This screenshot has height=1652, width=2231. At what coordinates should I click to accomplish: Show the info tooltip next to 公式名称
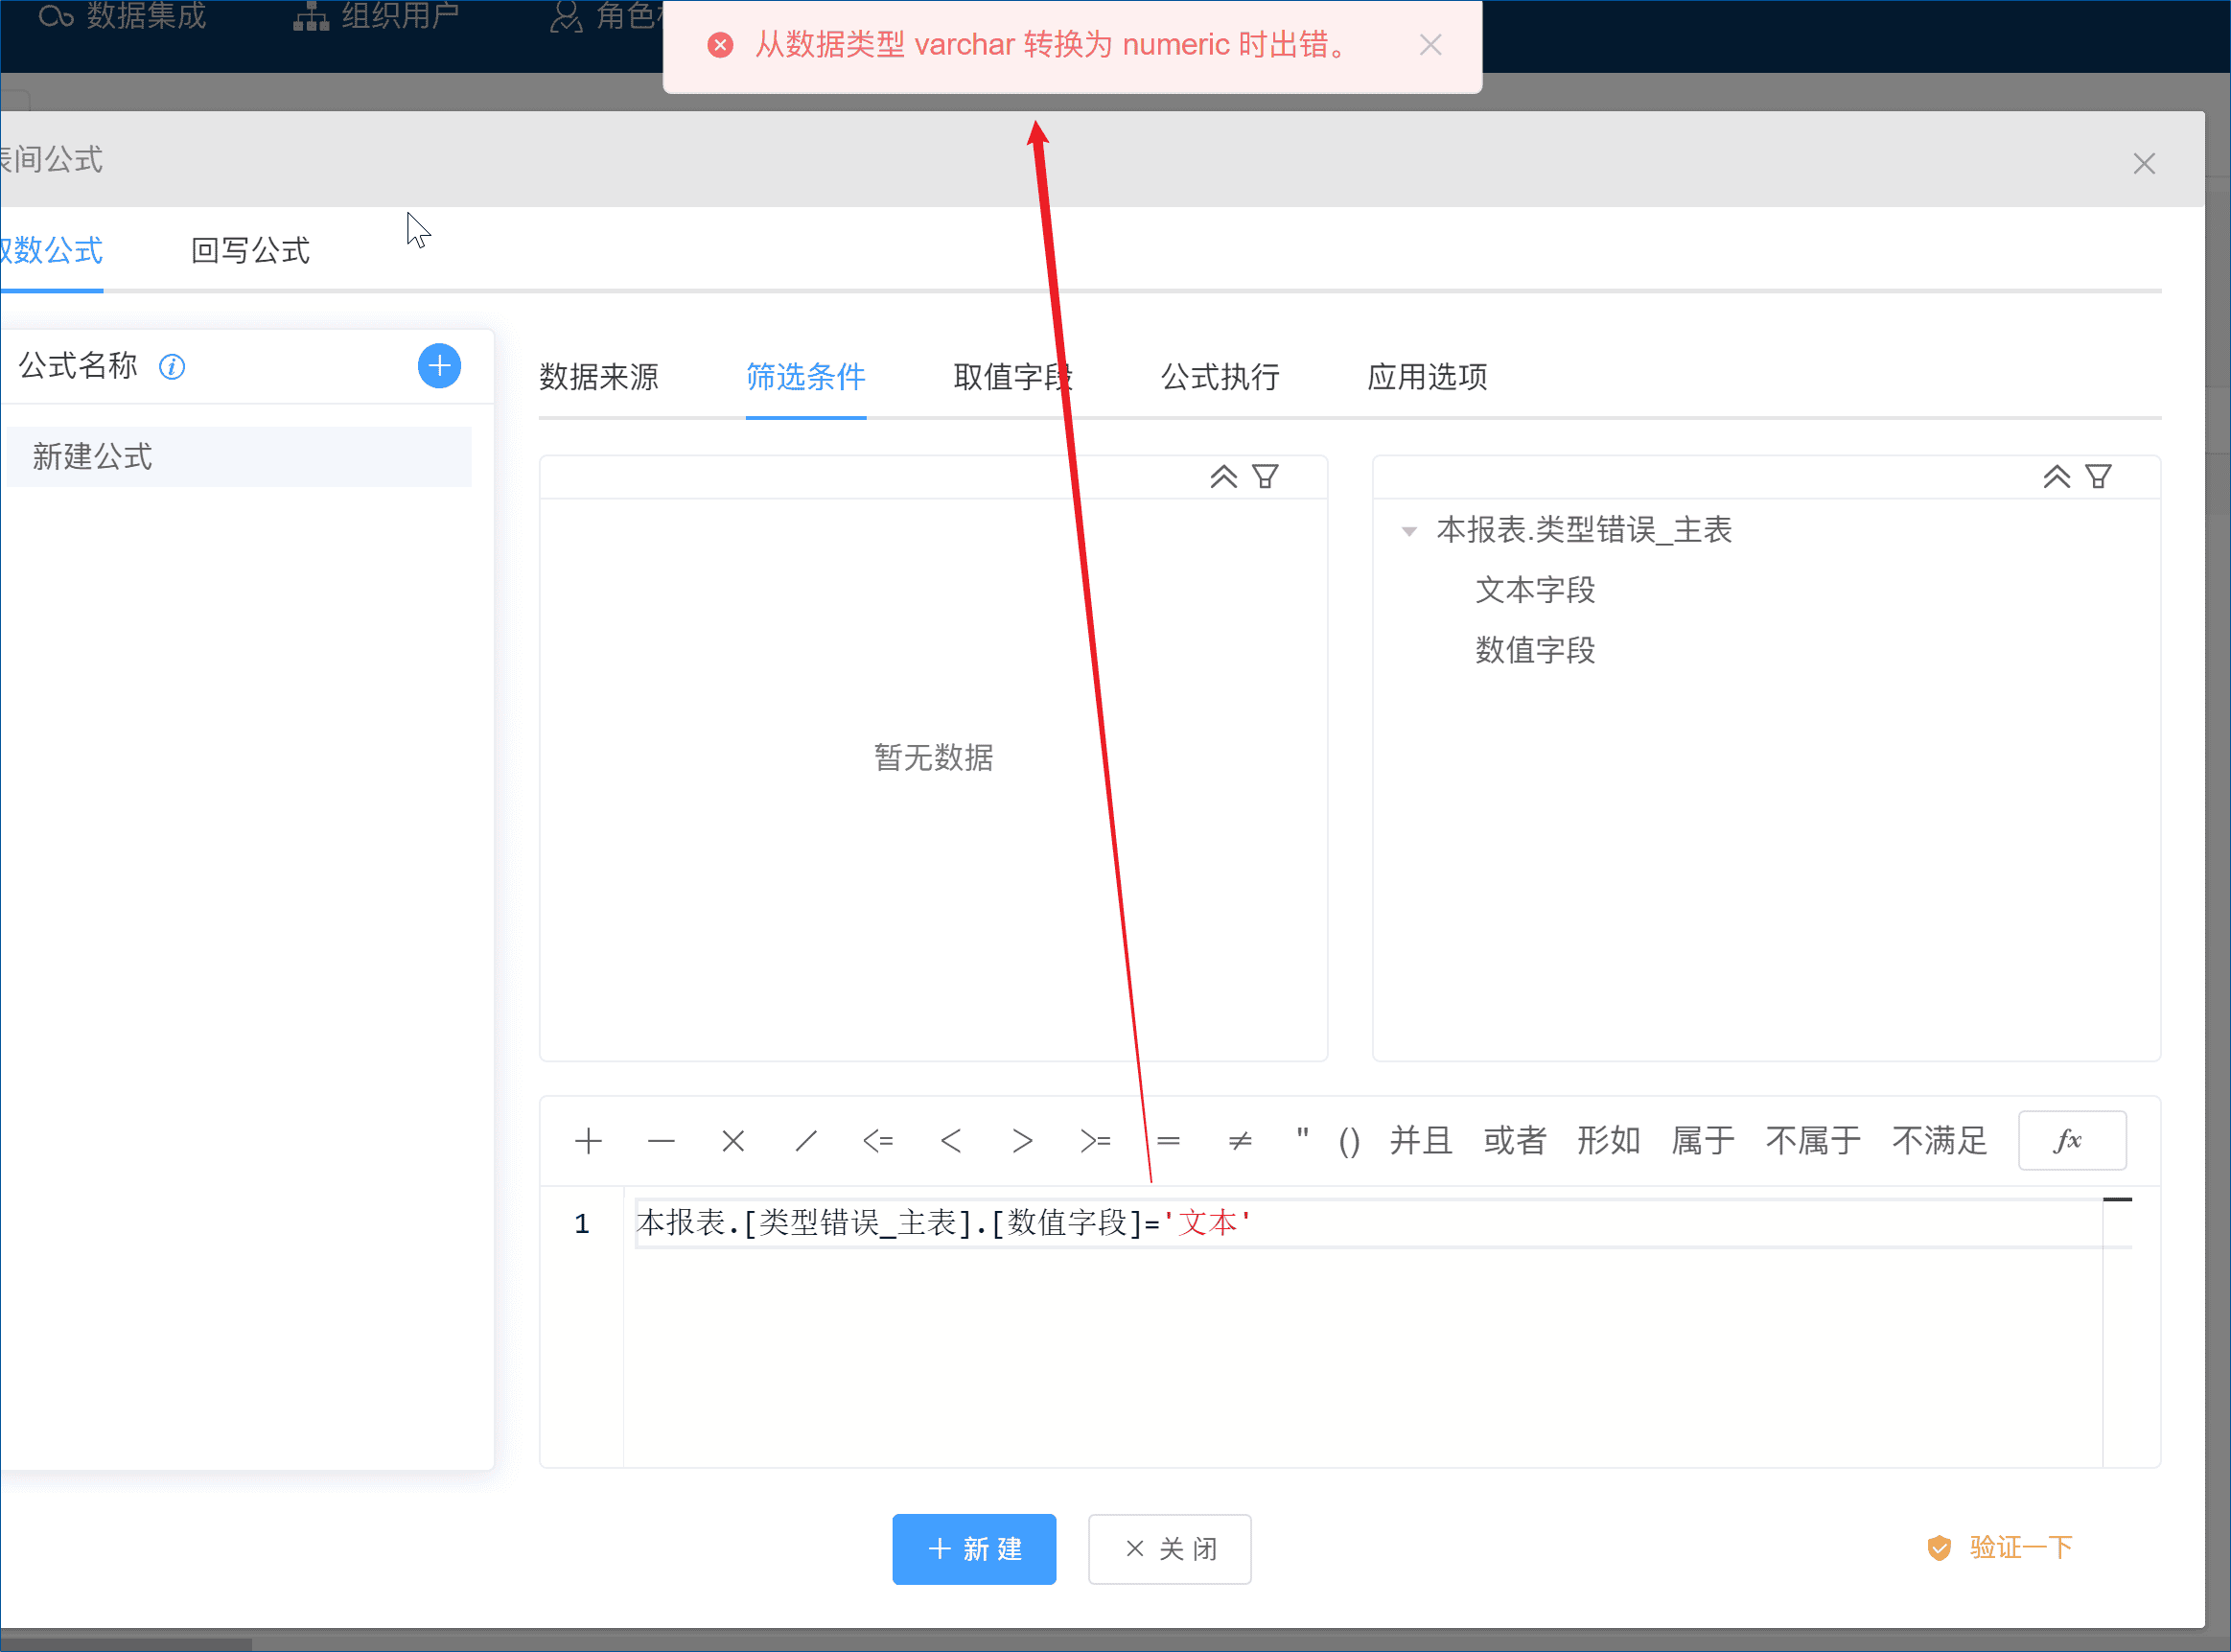coord(172,367)
